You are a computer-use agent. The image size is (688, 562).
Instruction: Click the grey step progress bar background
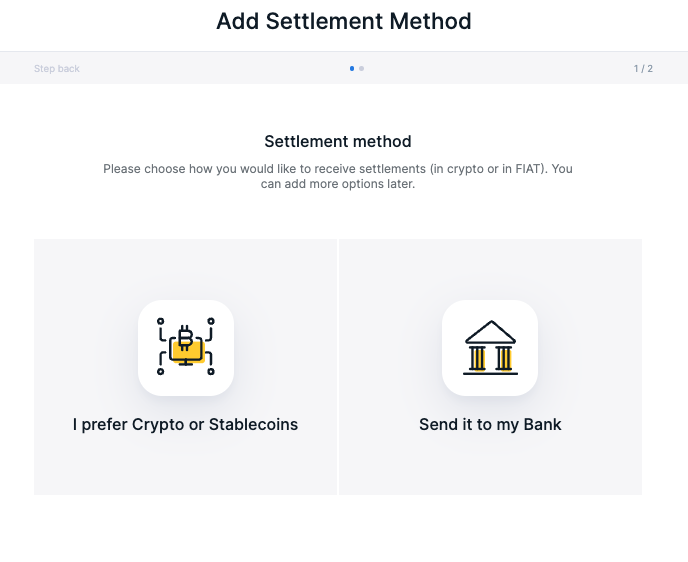[219, 68]
